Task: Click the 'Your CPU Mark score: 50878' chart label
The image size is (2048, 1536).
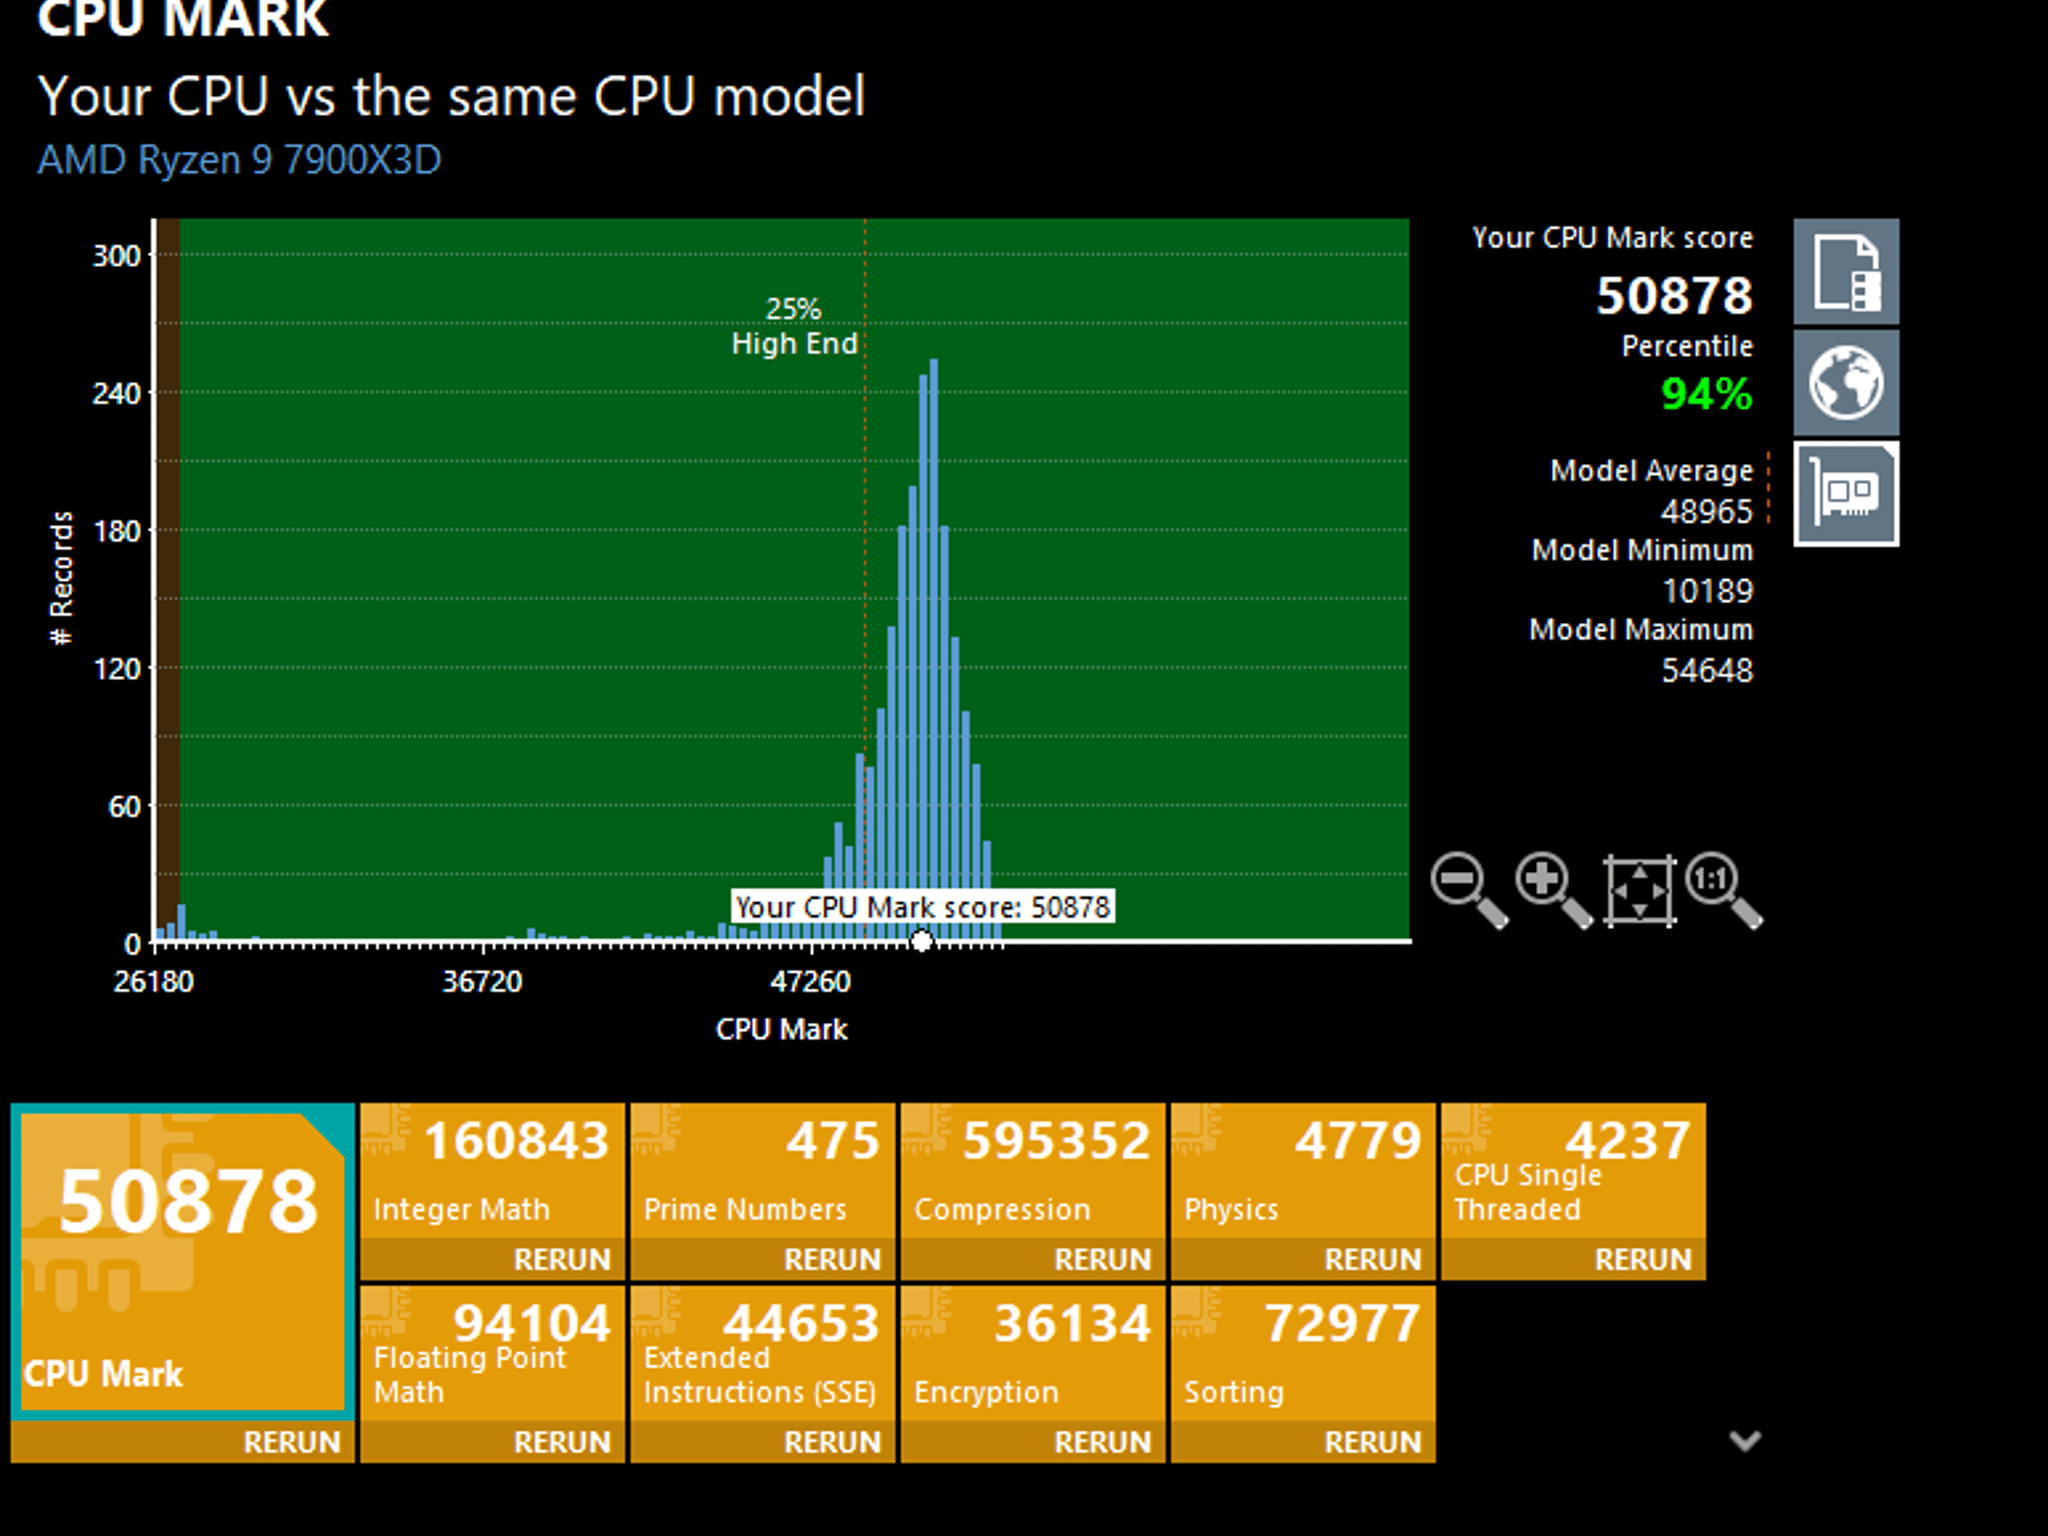Action: (922, 907)
